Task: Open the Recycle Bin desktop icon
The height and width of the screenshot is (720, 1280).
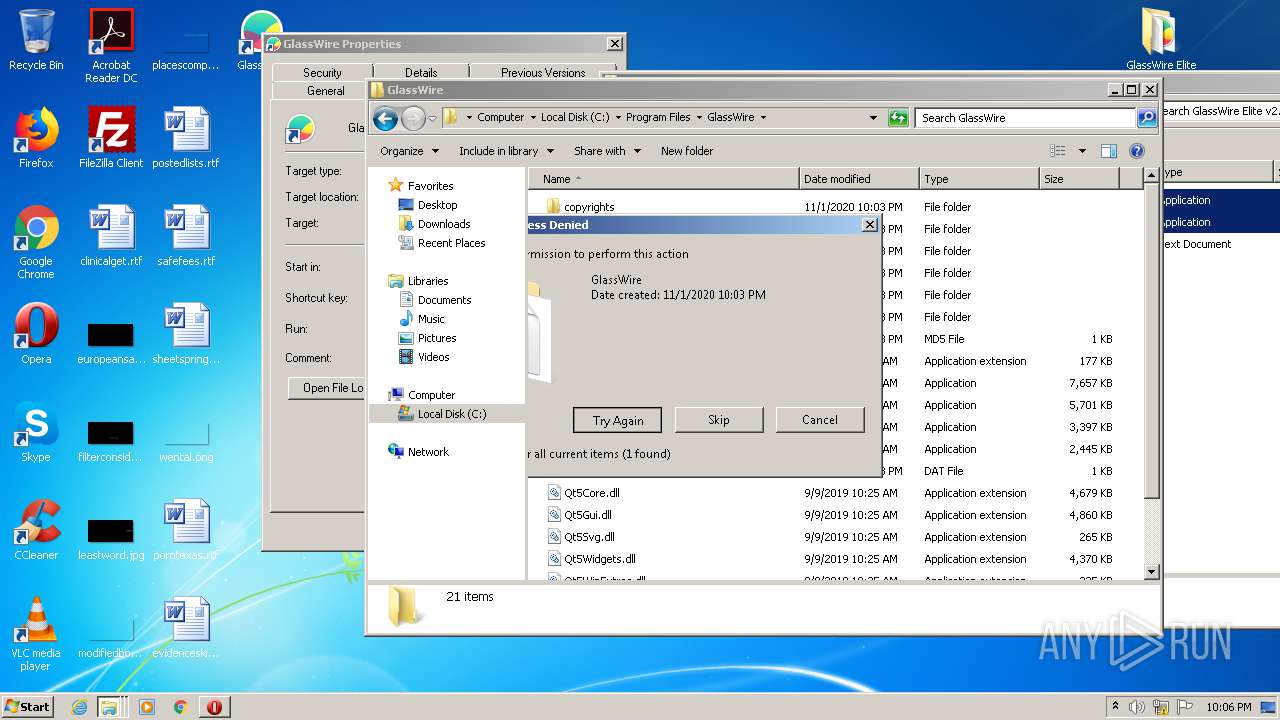Action: click(x=36, y=40)
